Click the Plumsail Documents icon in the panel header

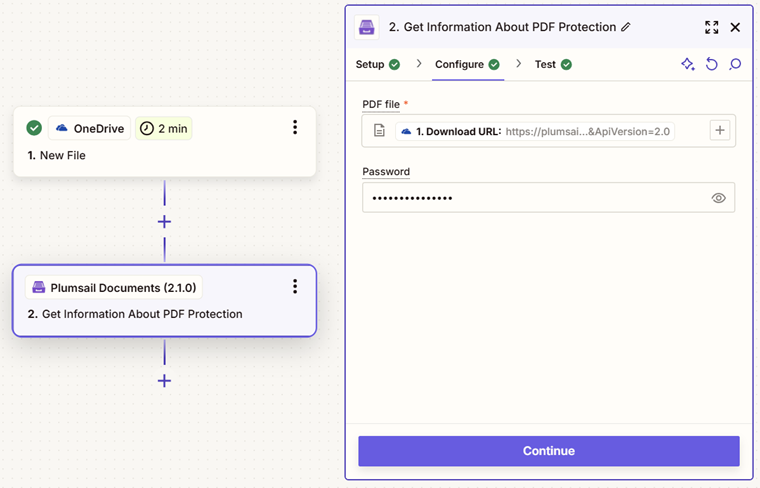[x=366, y=27]
